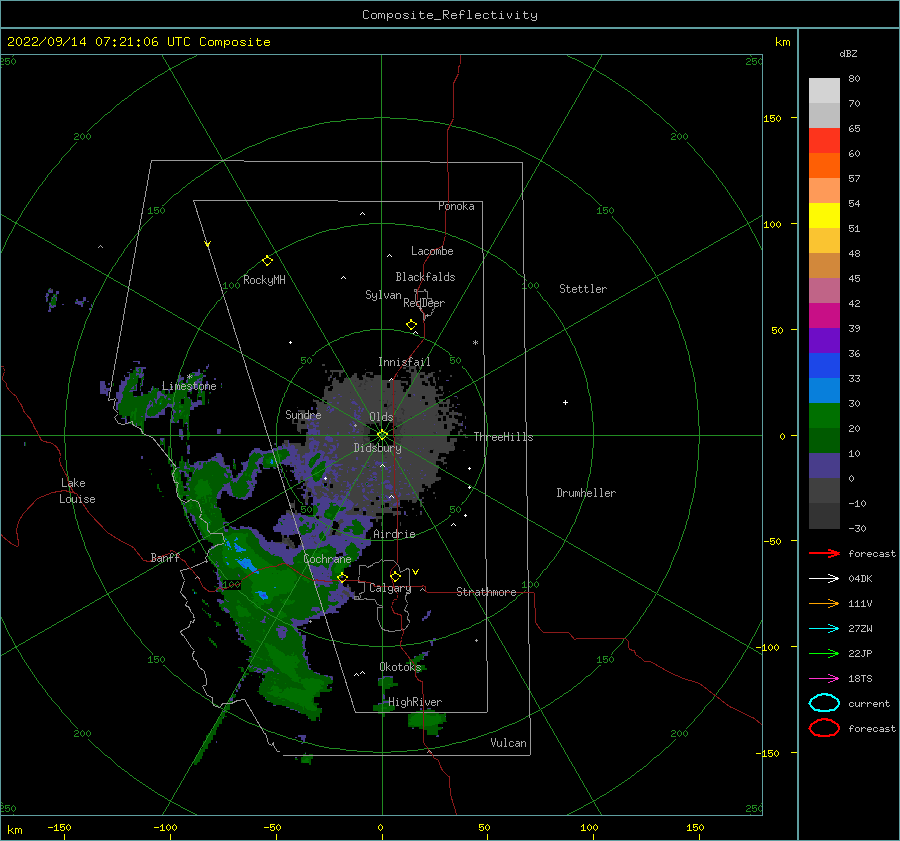Image resolution: width=900 pixels, height=841 pixels.
Task: Click the 04DK legend label
Action: point(860,579)
